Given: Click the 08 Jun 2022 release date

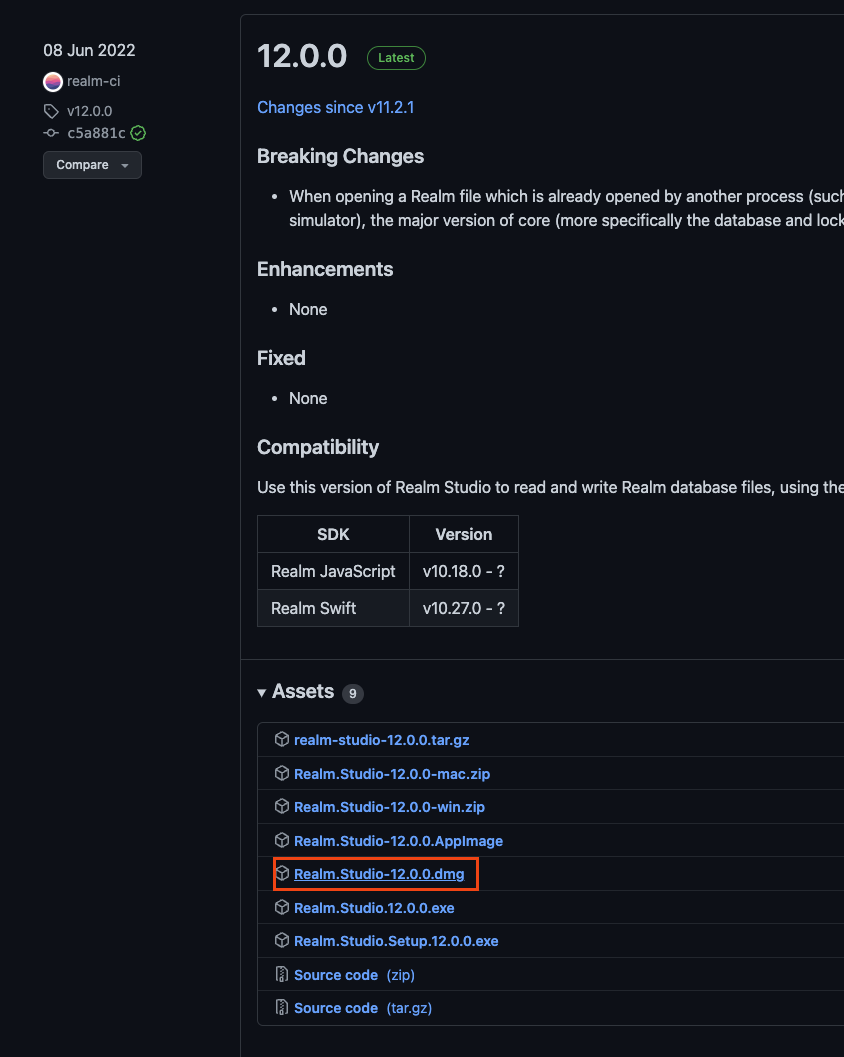Looking at the screenshot, I should click(x=89, y=51).
